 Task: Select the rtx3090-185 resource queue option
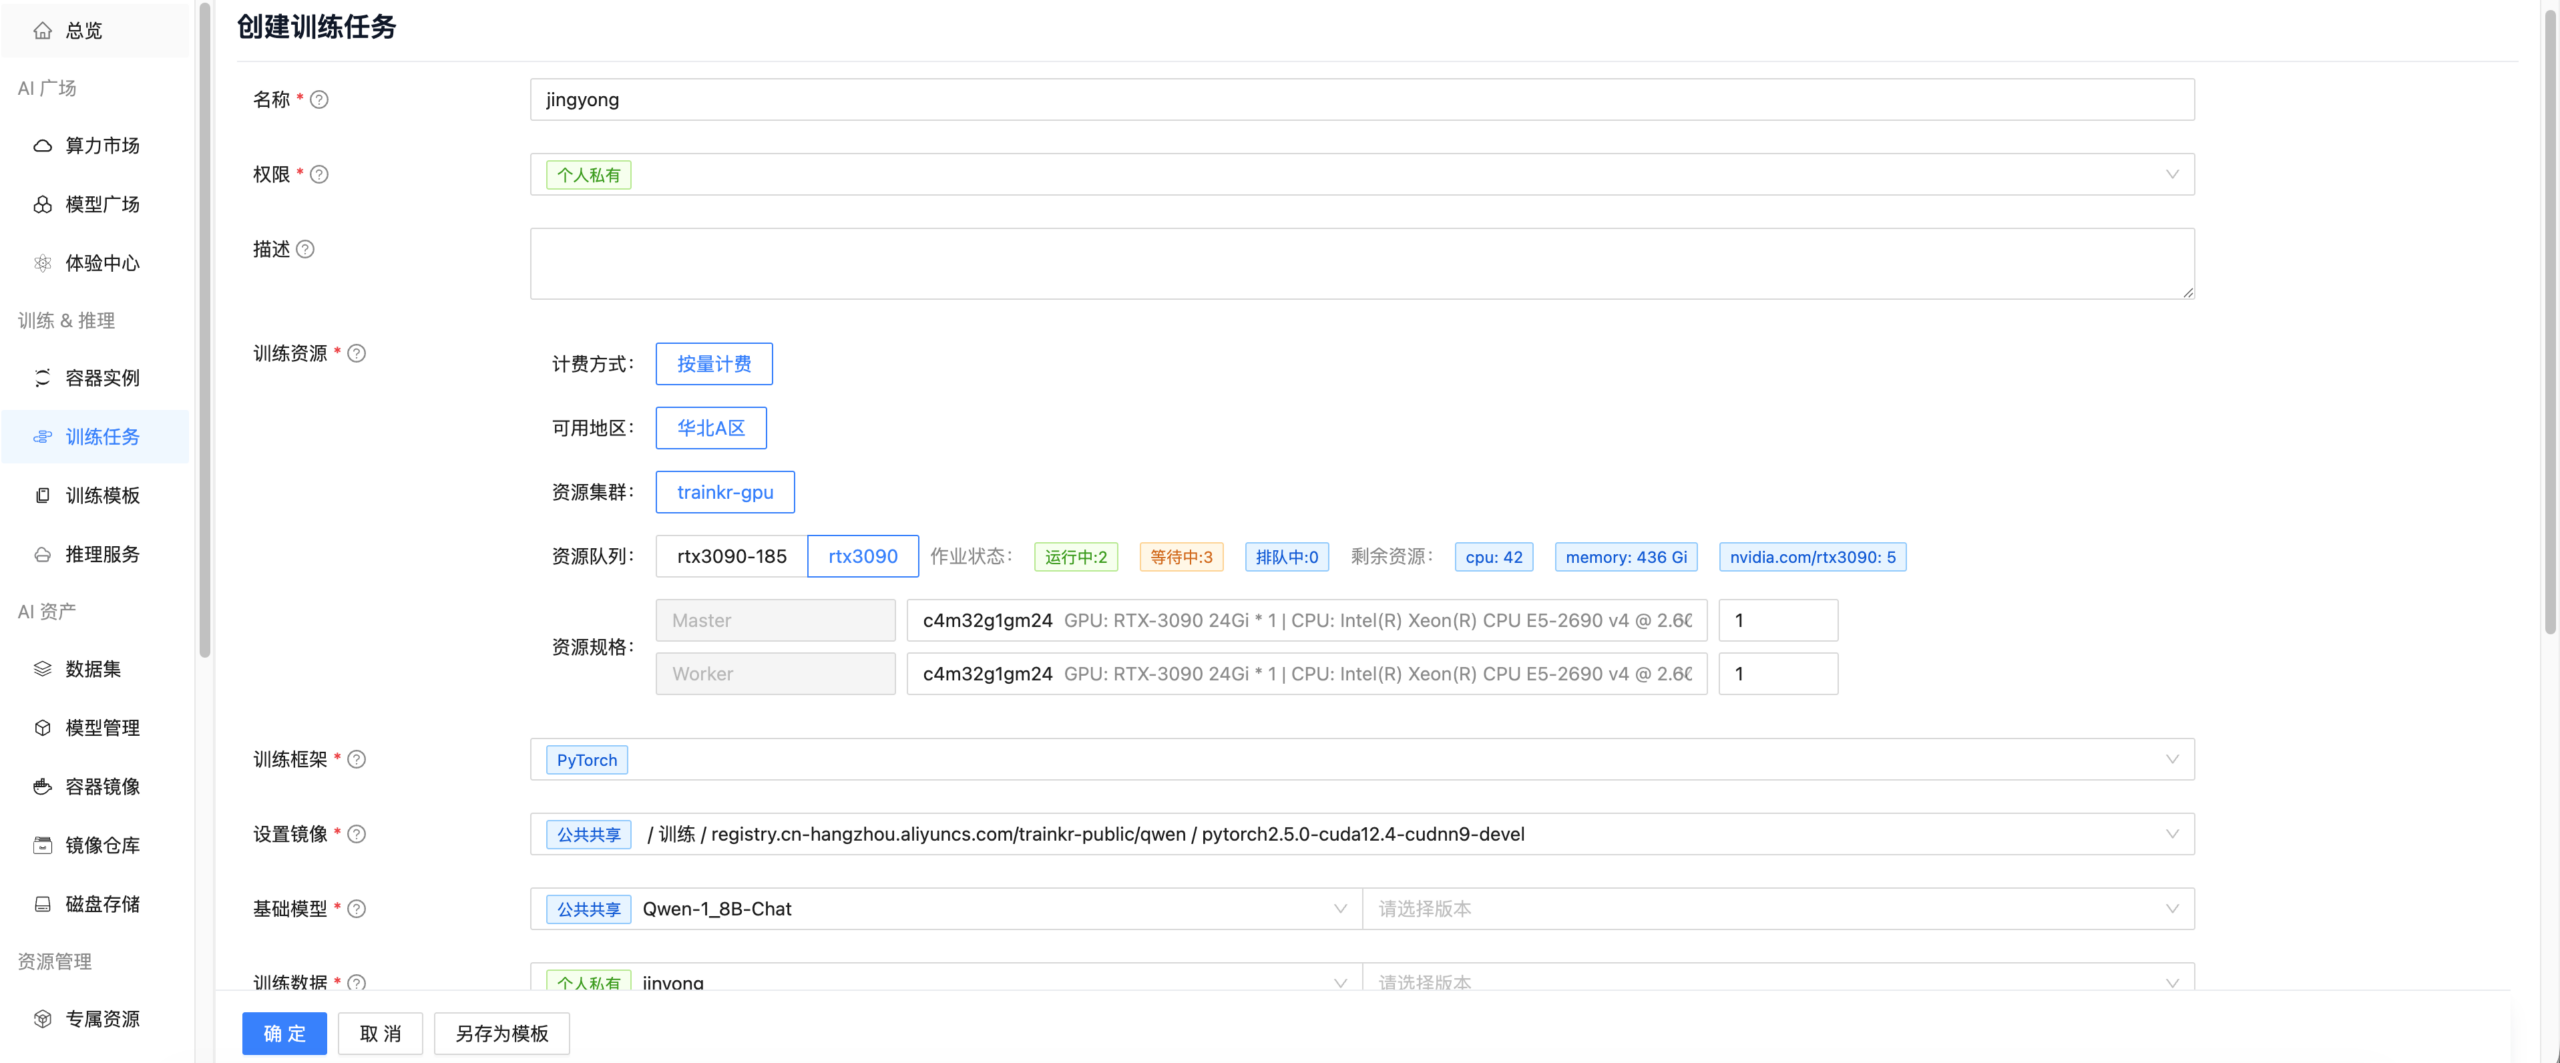coord(731,557)
